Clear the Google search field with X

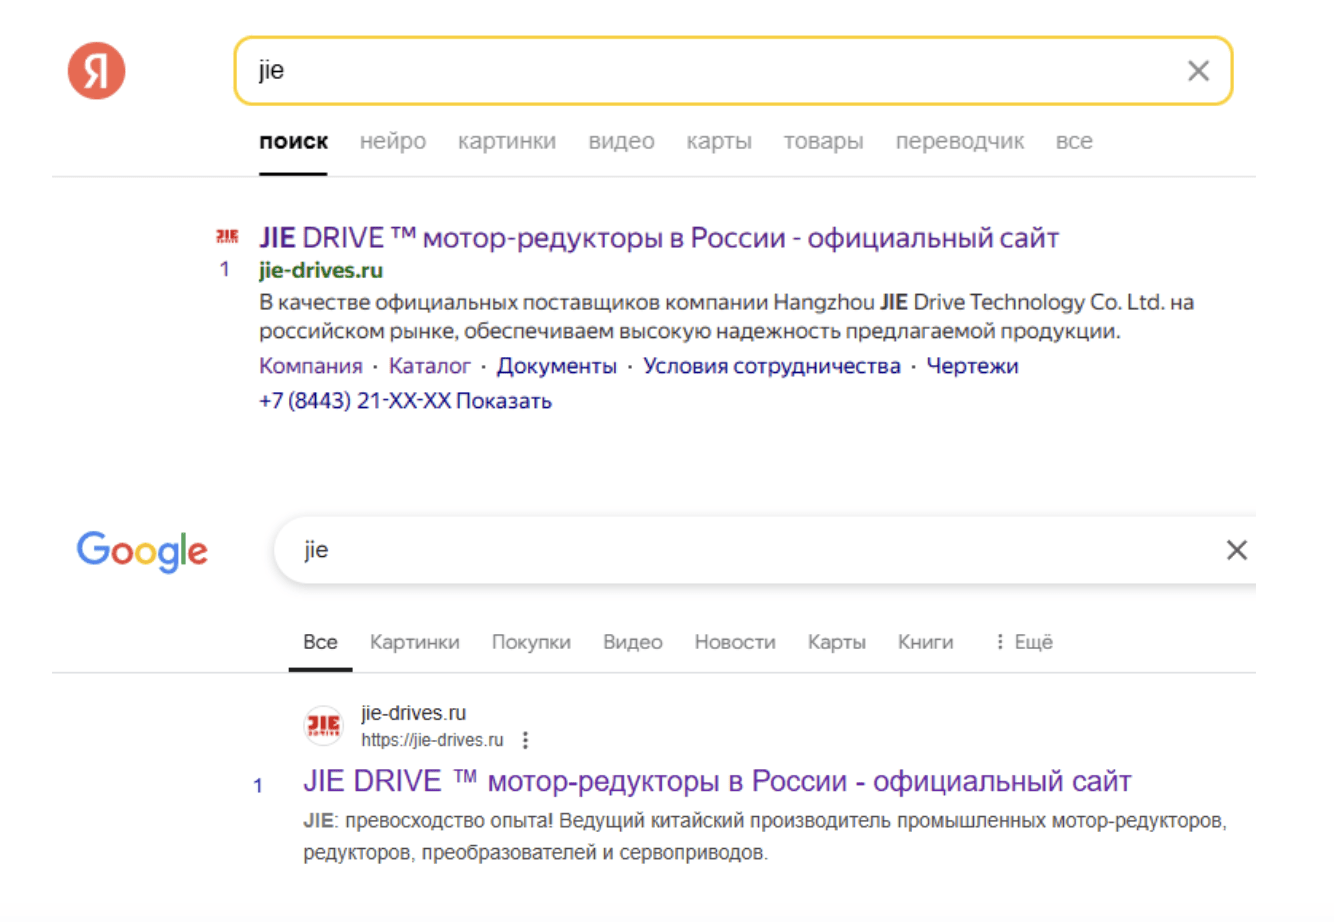pyautogui.click(x=1237, y=550)
